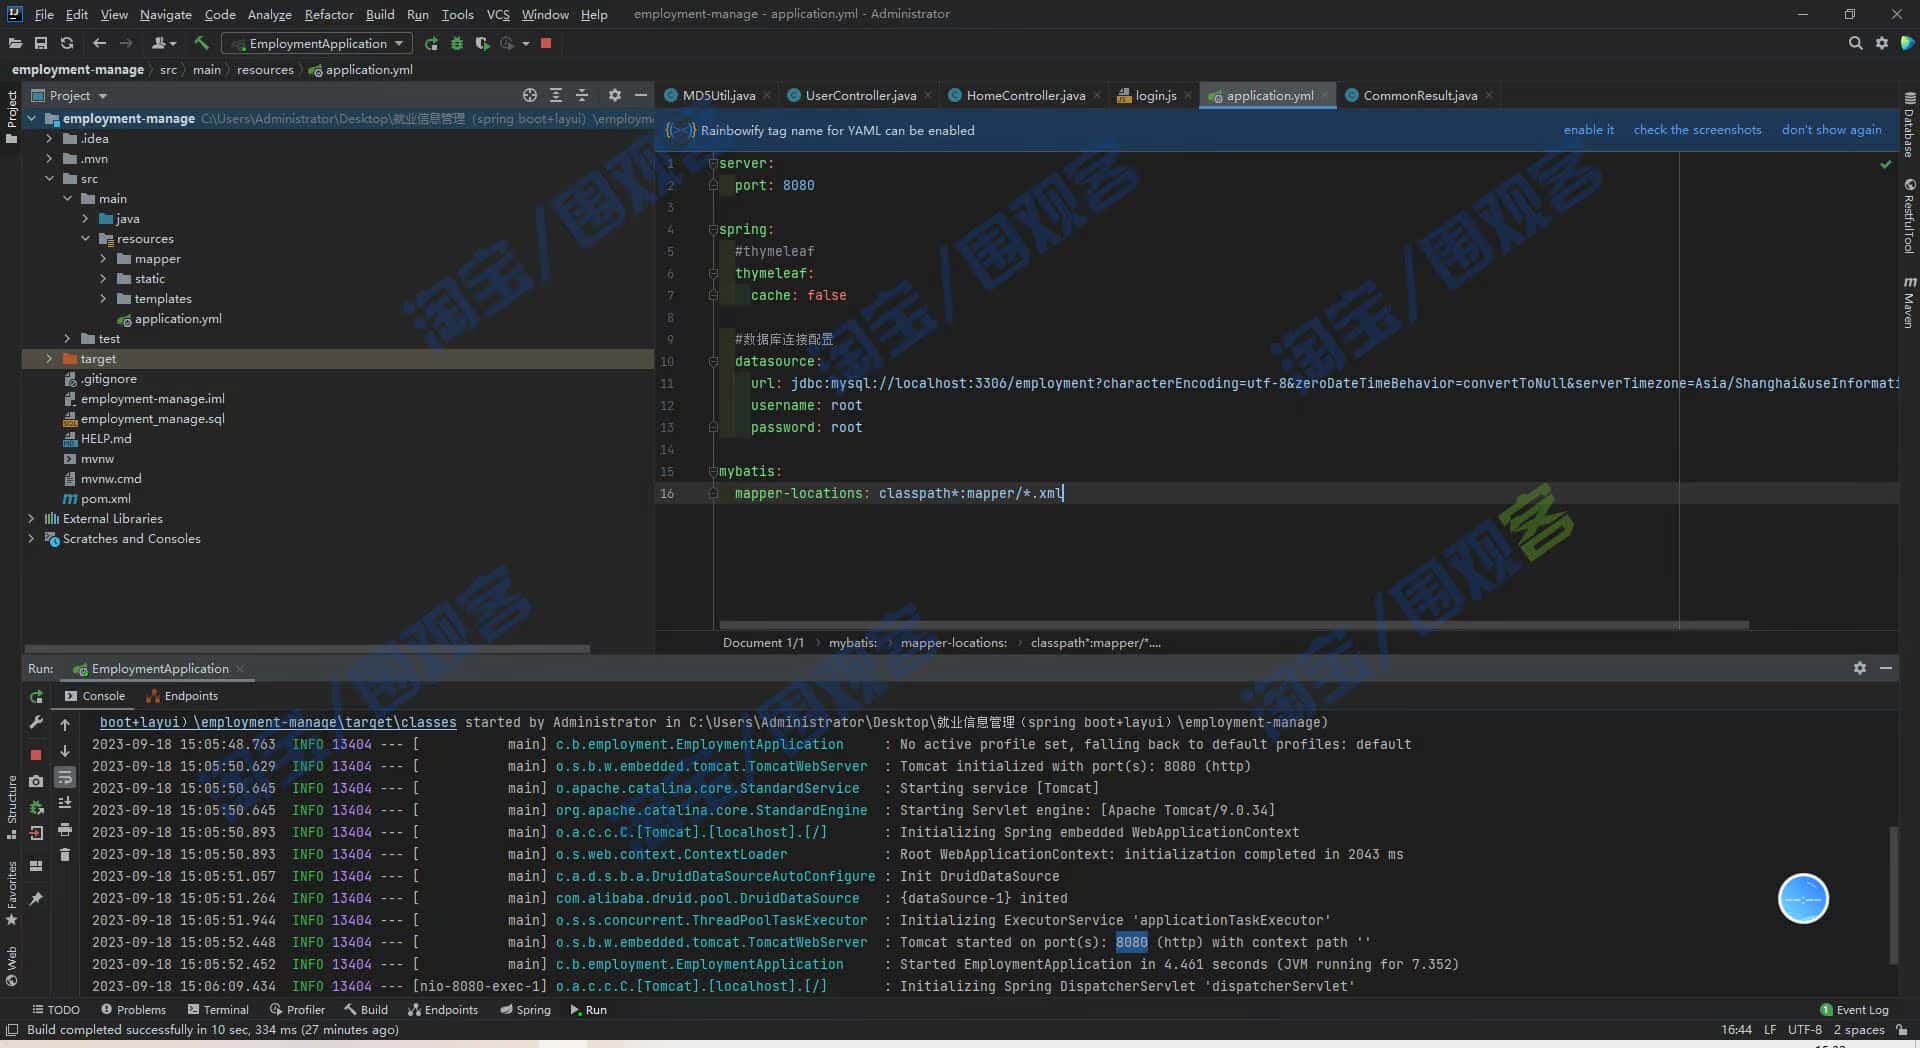Open the VCS menu
Image resolution: width=1920 pixels, height=1048 pixels.
(498, 14)
